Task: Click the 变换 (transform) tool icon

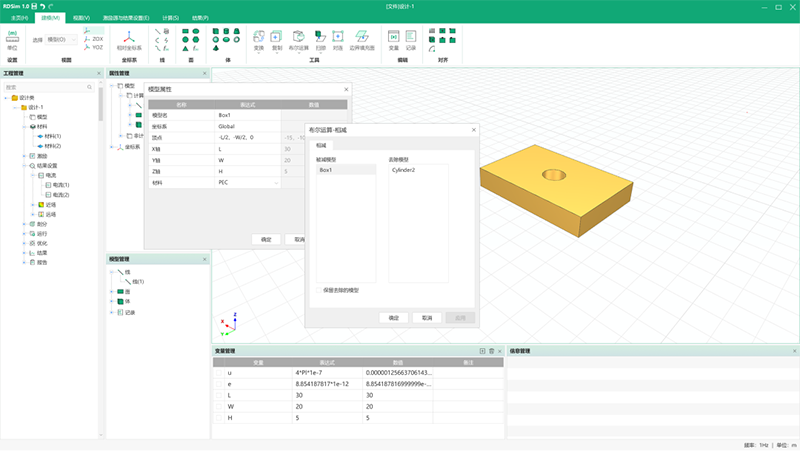Action: pos(258,38)
